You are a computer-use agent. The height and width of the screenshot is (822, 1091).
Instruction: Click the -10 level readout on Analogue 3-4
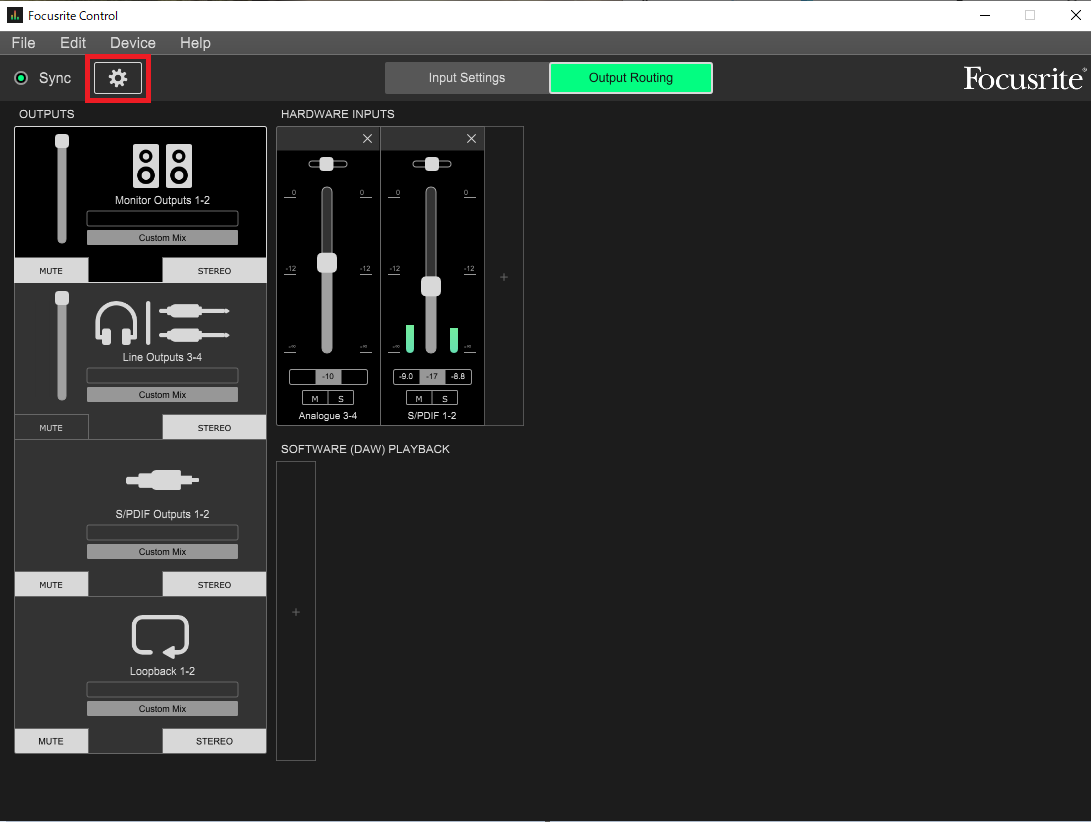point(328,377)
